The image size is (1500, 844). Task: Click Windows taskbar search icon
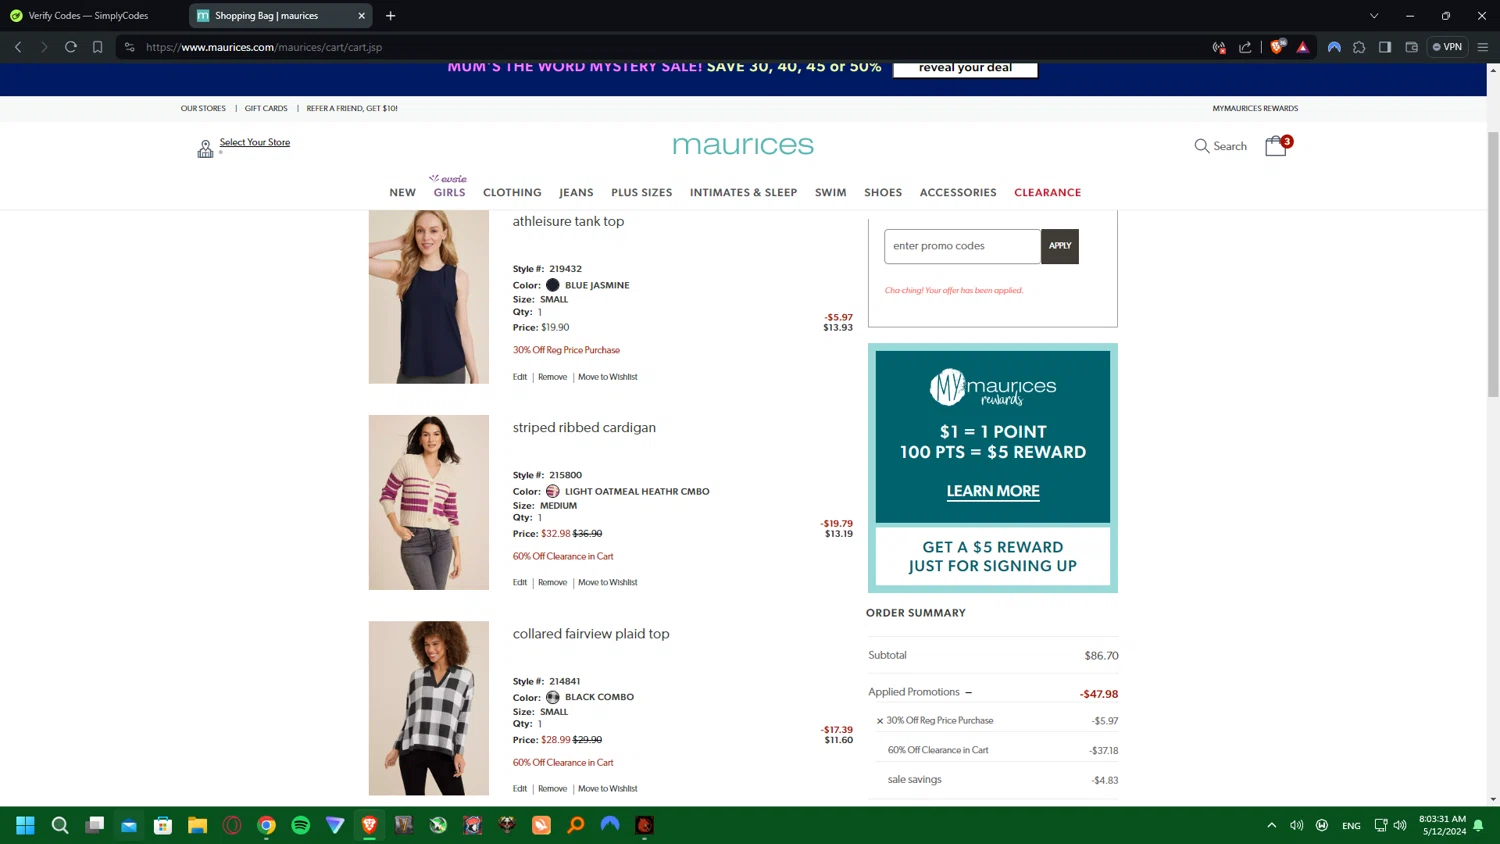[x=60, y=825]
